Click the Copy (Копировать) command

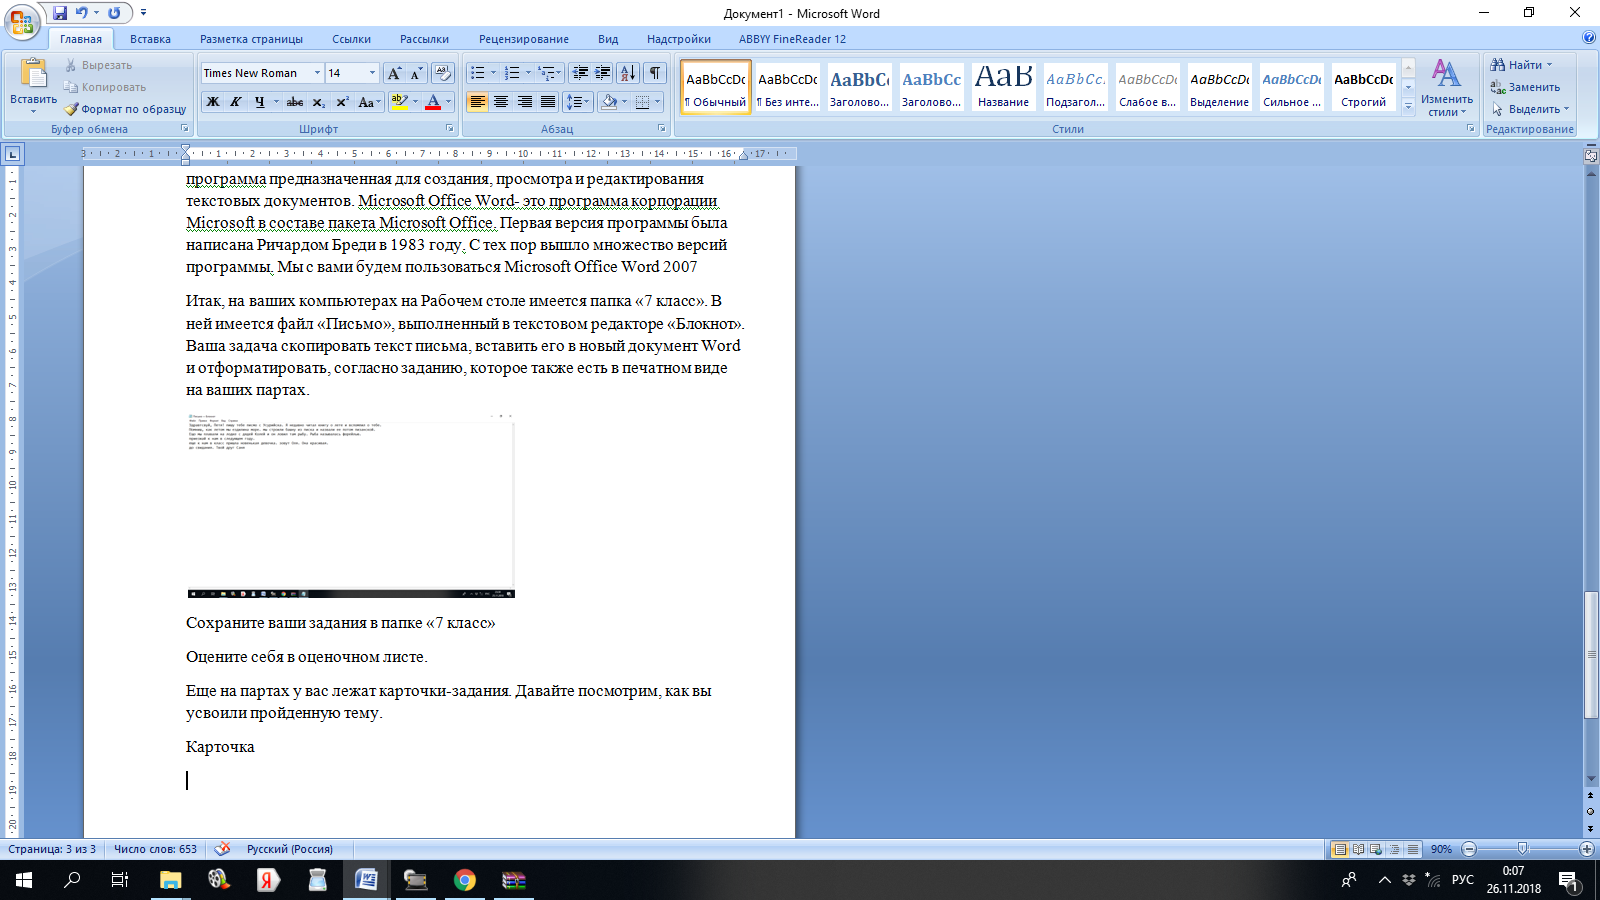click(x=104, y=87)
